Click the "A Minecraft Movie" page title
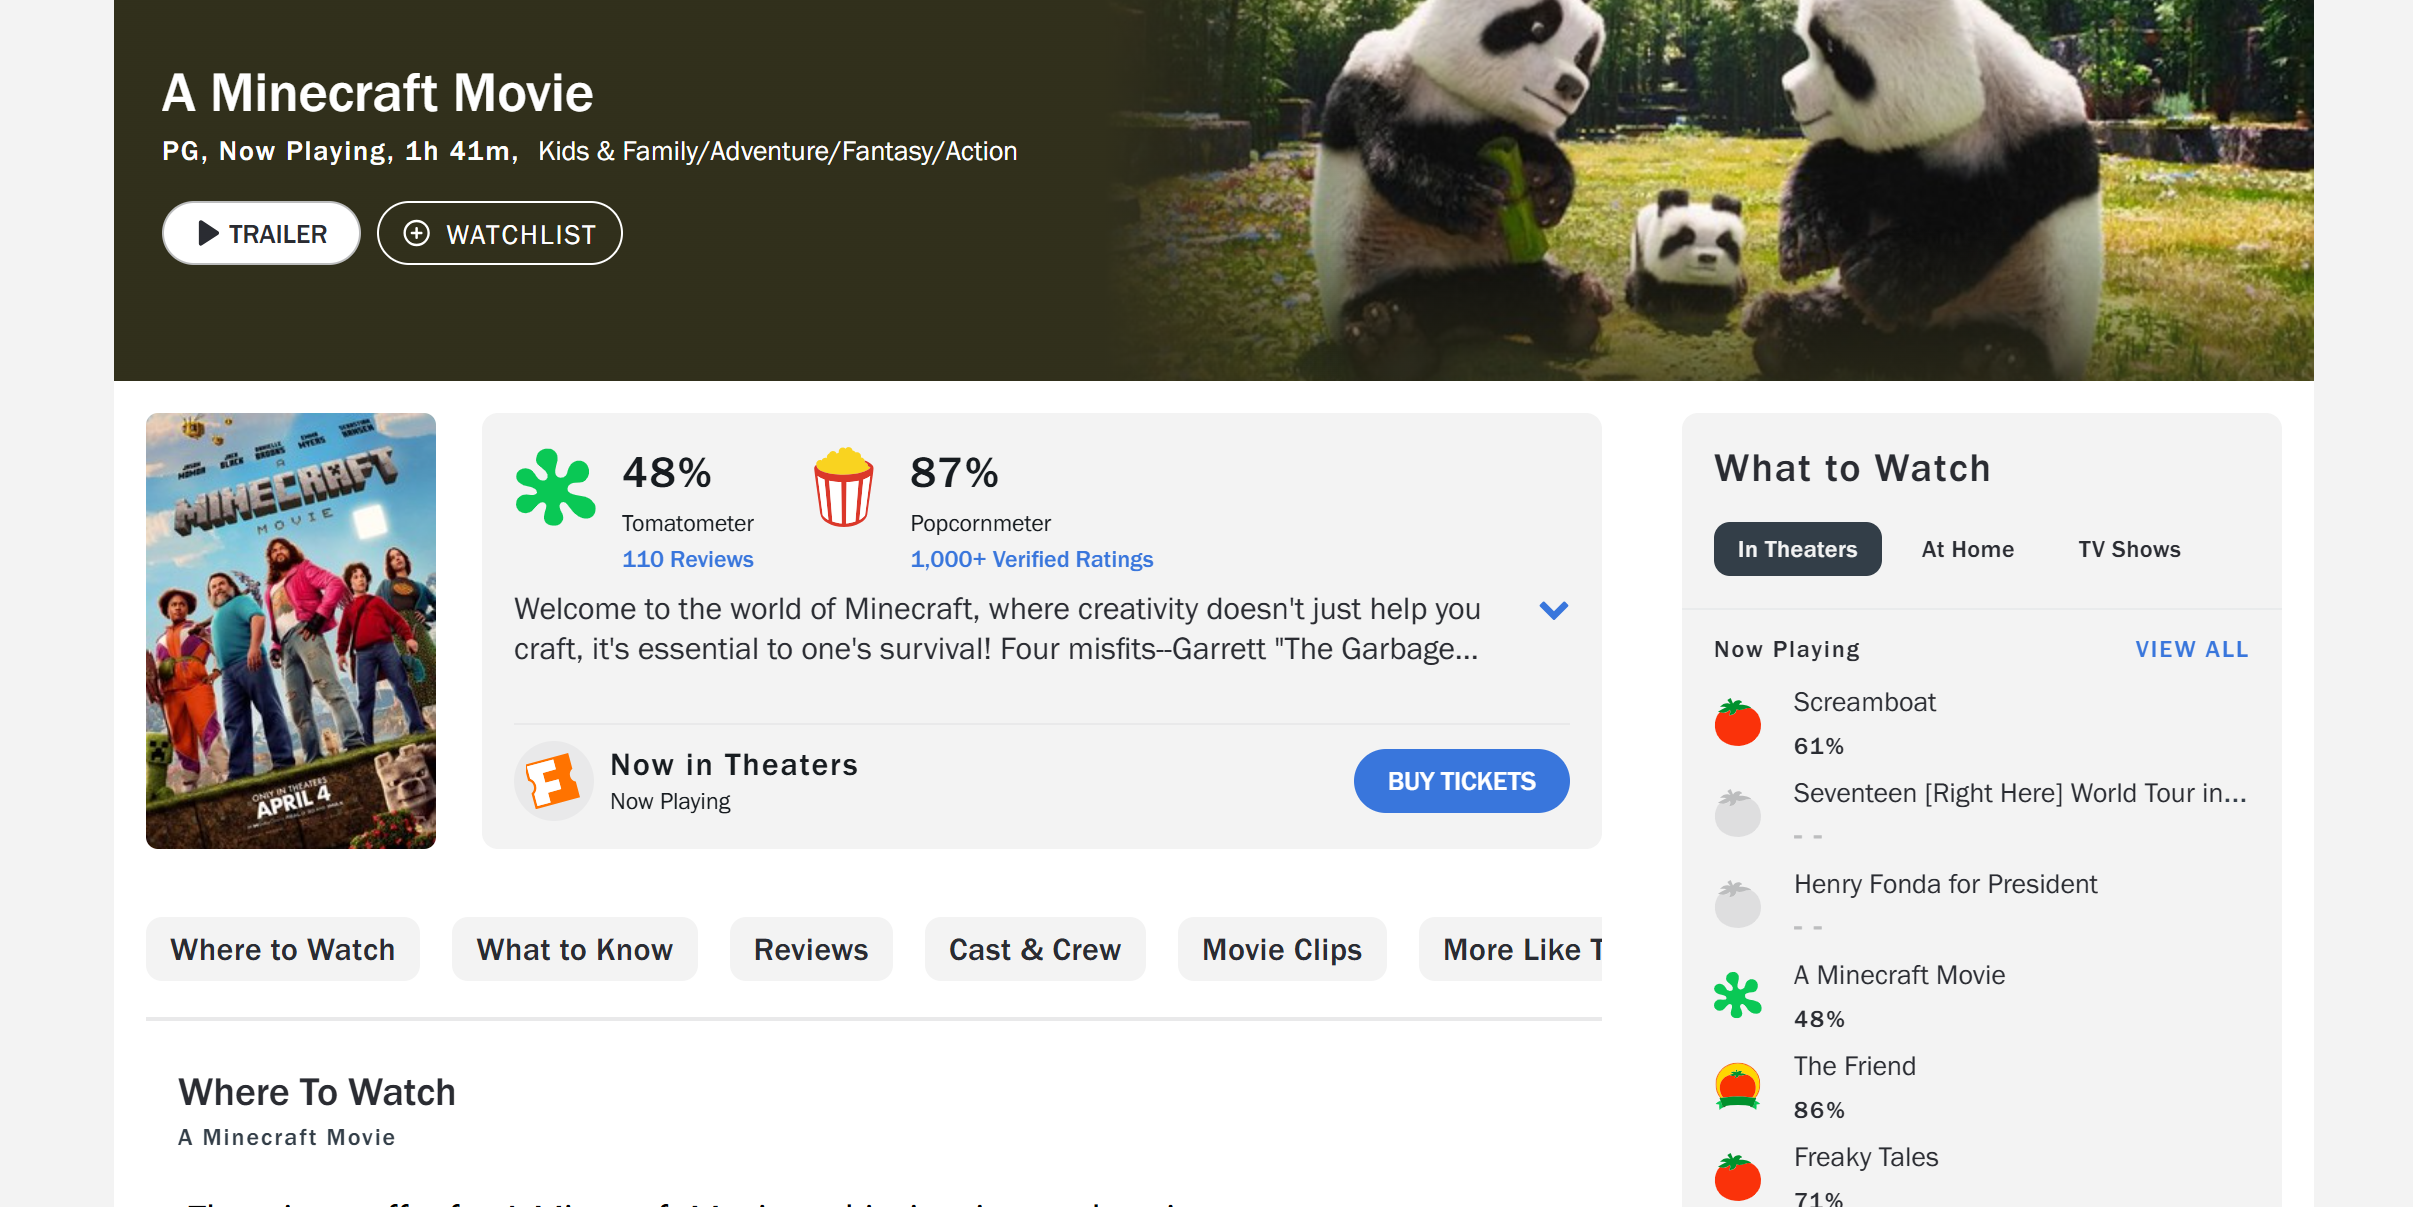 coord(377,93)
